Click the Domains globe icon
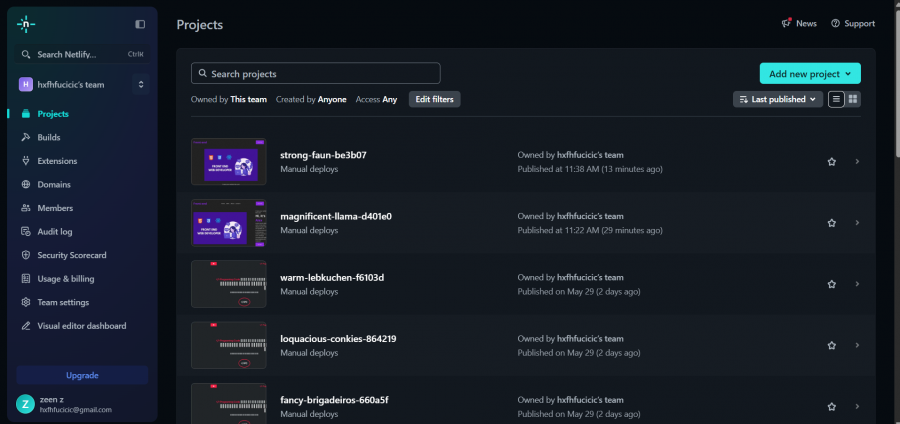The height and width of the screenshot is (424, 900). pos(25,184)
